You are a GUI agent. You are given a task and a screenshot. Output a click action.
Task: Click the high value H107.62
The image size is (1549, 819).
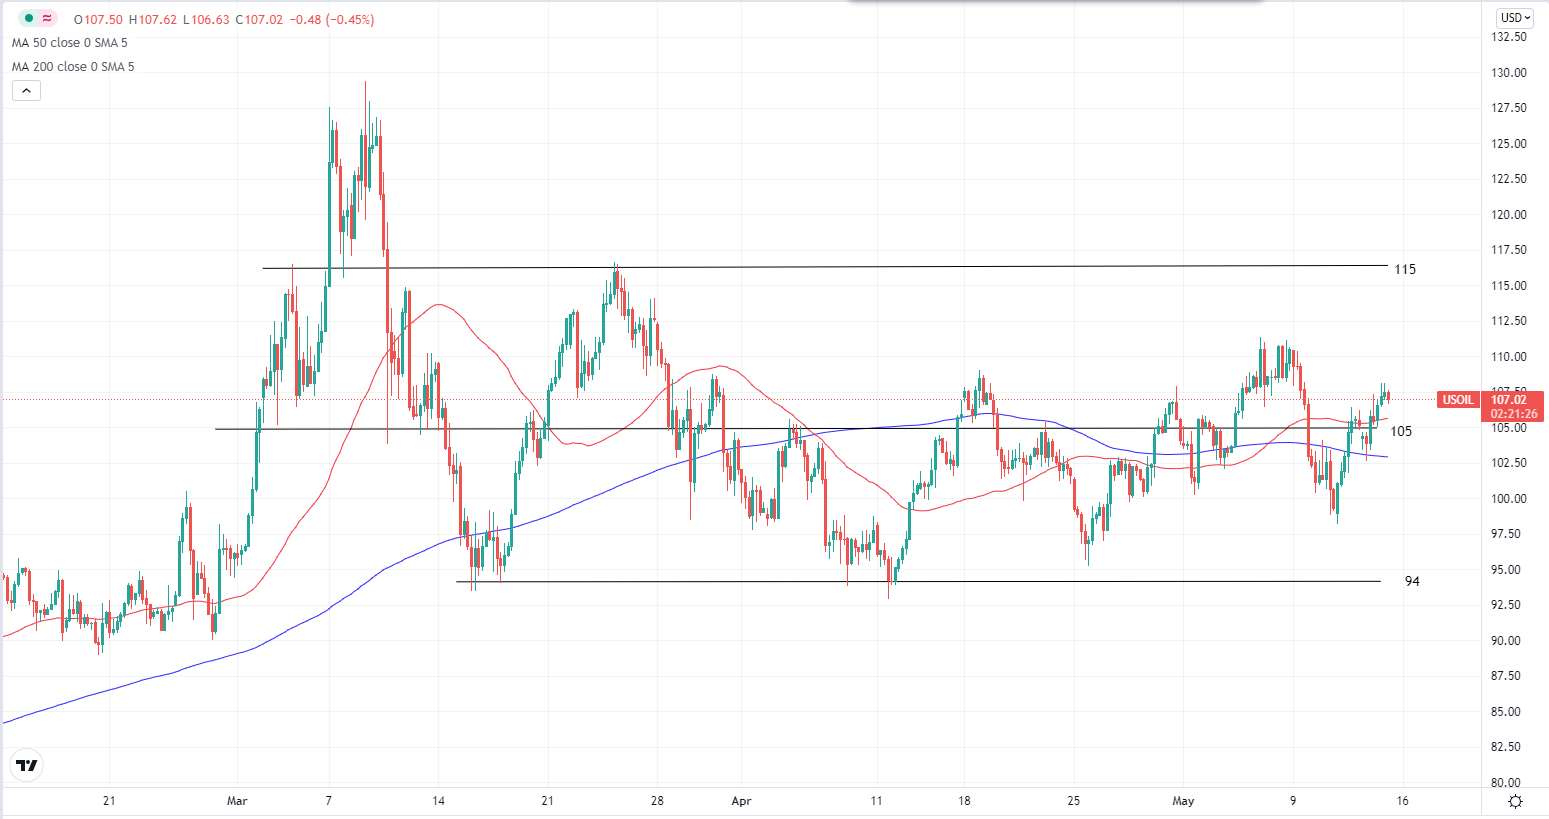(153, 19)
